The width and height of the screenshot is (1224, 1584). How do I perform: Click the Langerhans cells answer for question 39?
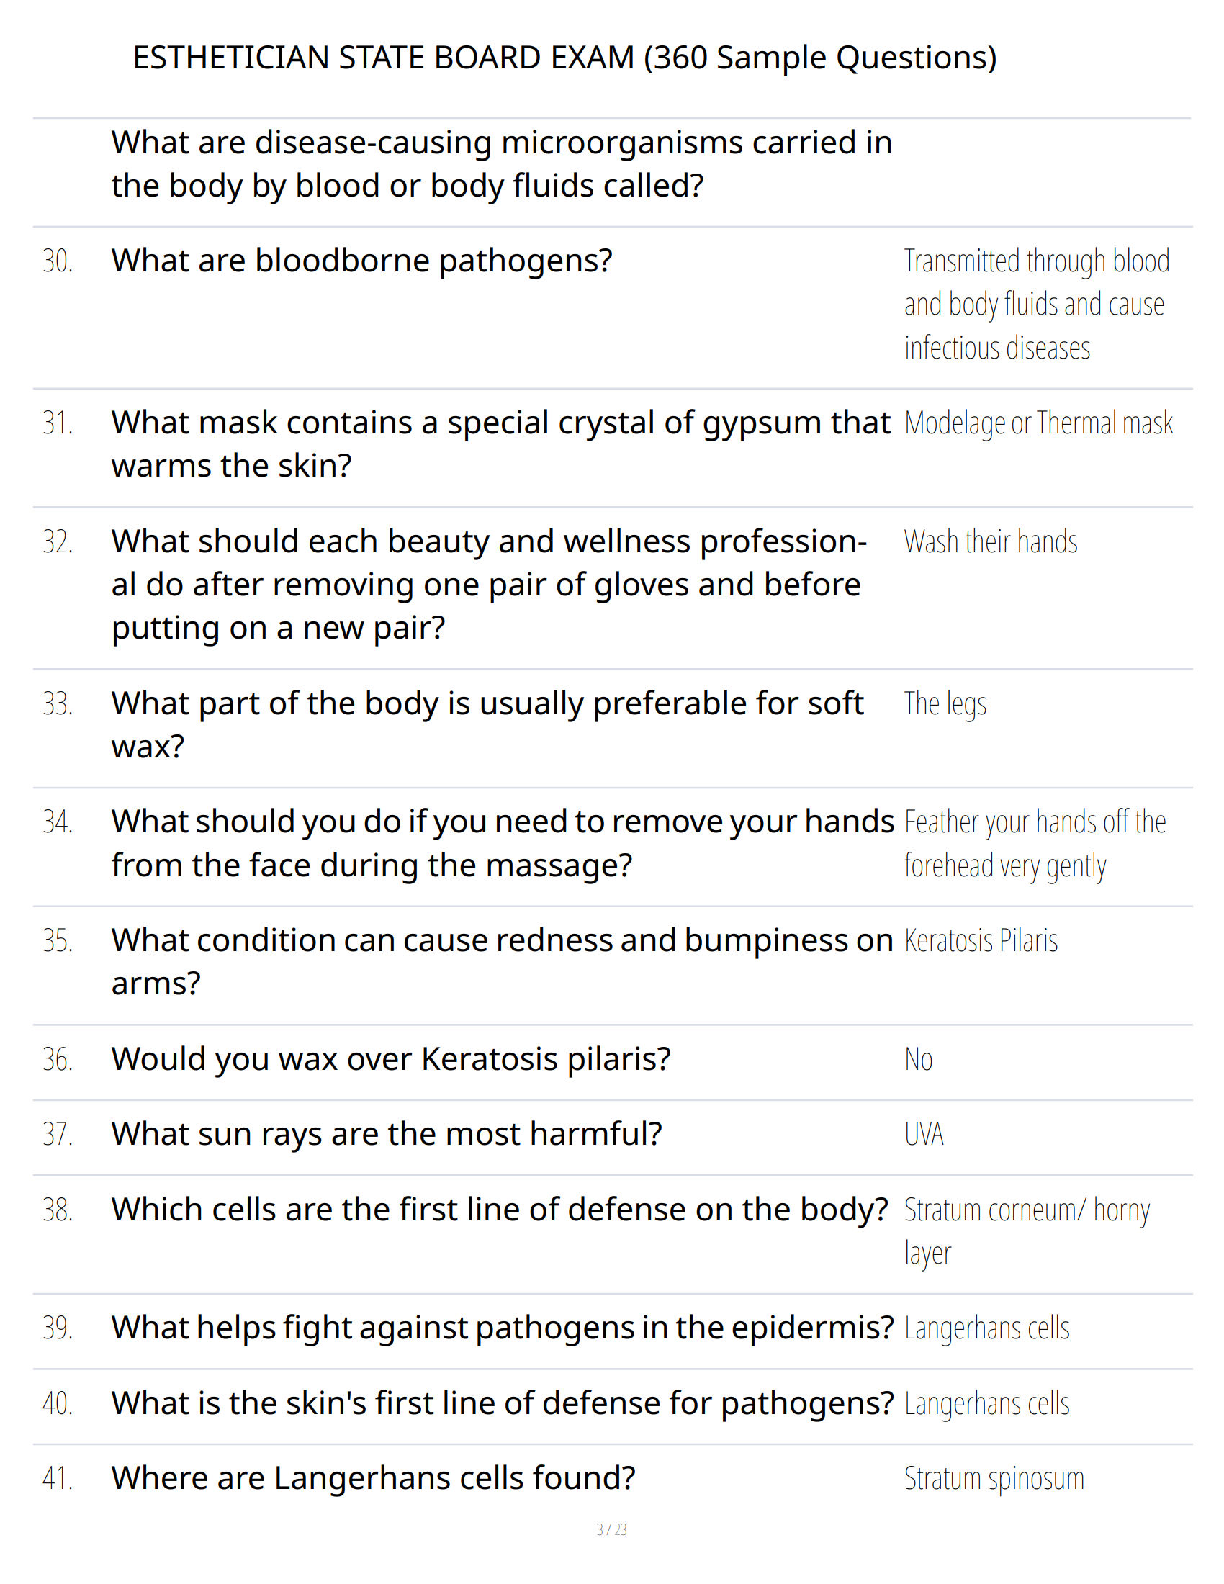(987, 1328)
